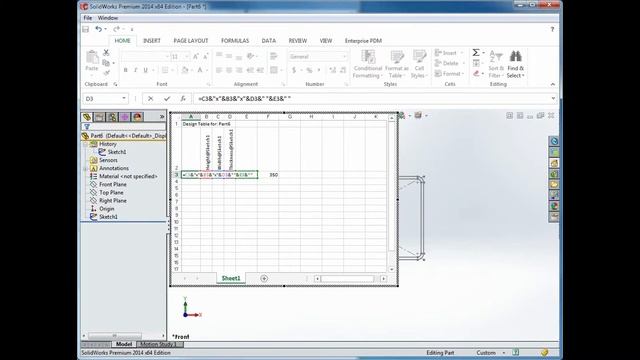Expand the formula bar arrow

pos(553,98)
